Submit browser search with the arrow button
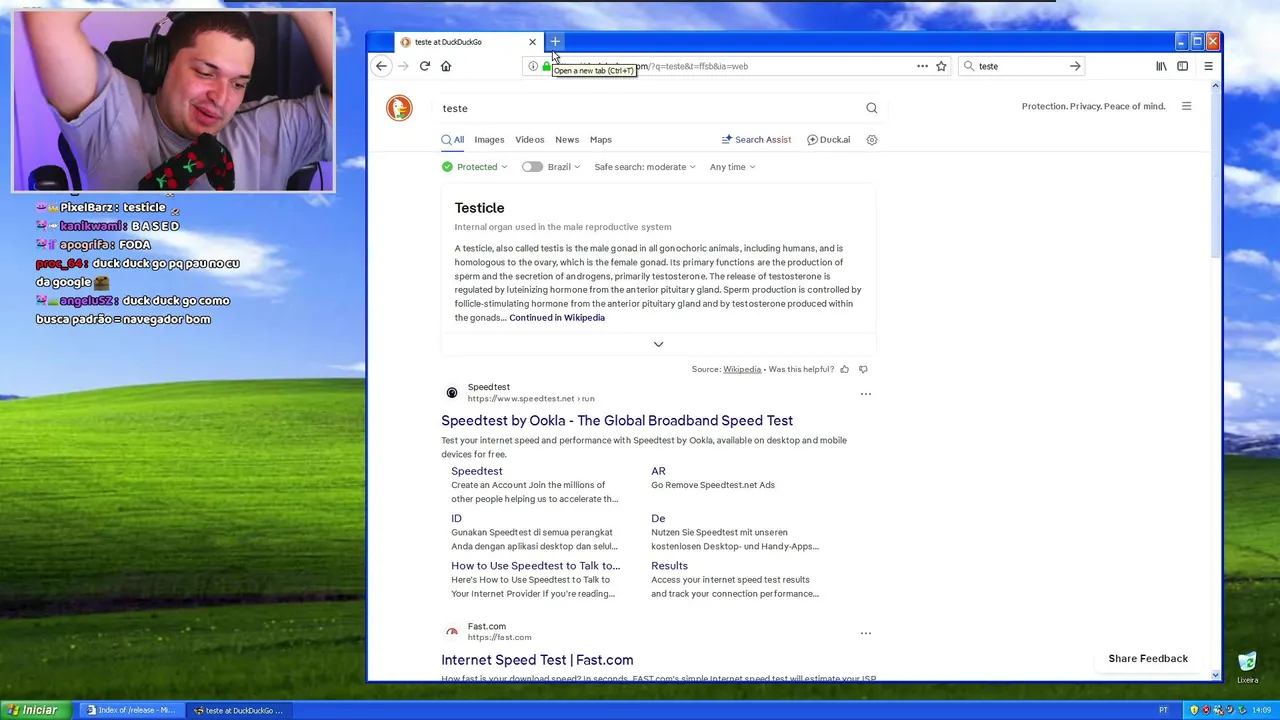Viewport: 1280px width, 720px height. click(x=1075, y=66)
